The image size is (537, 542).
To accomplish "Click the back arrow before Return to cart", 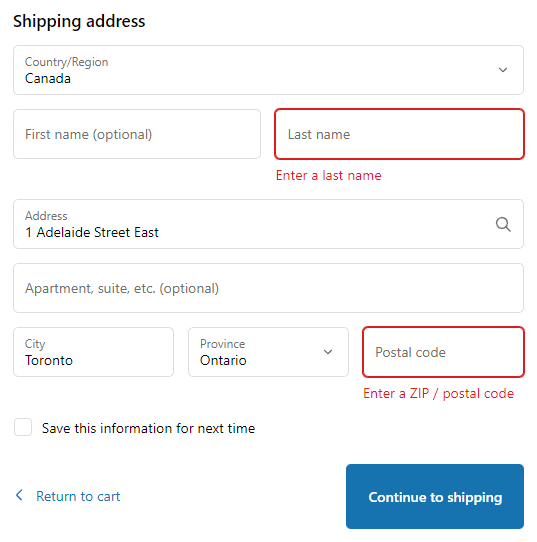I will 19,495.
